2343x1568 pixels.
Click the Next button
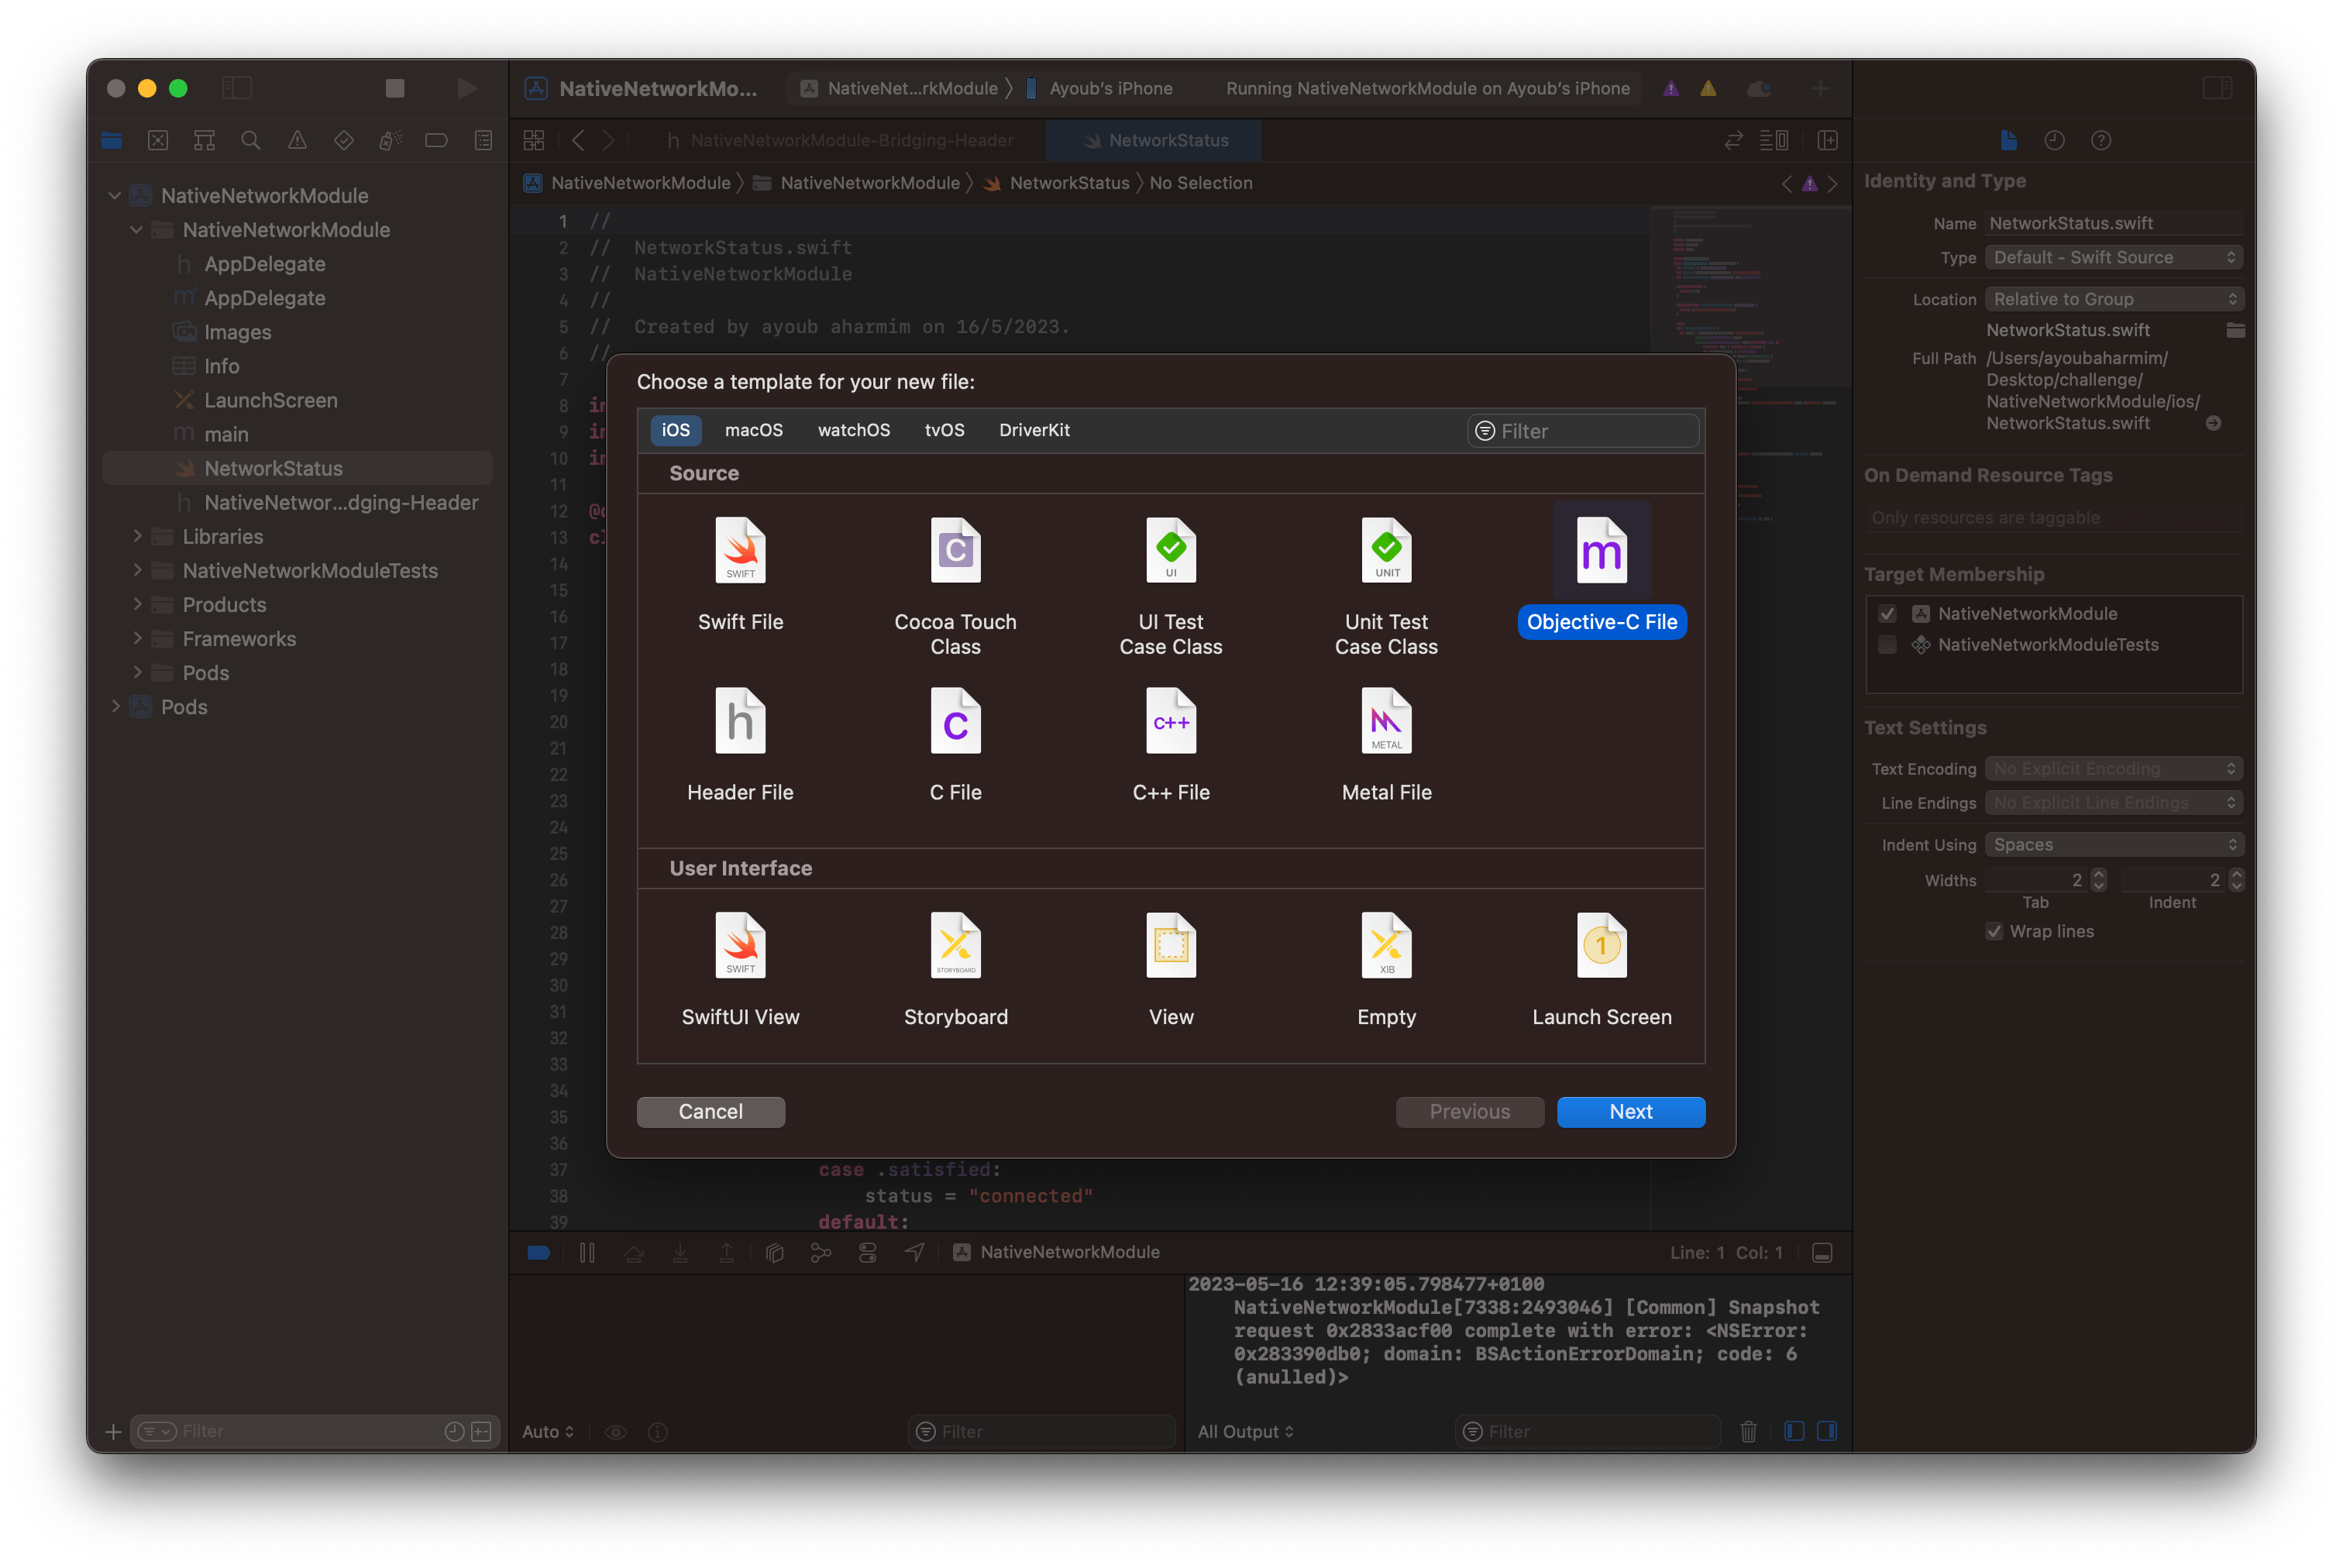(x=1630, y=1112)
